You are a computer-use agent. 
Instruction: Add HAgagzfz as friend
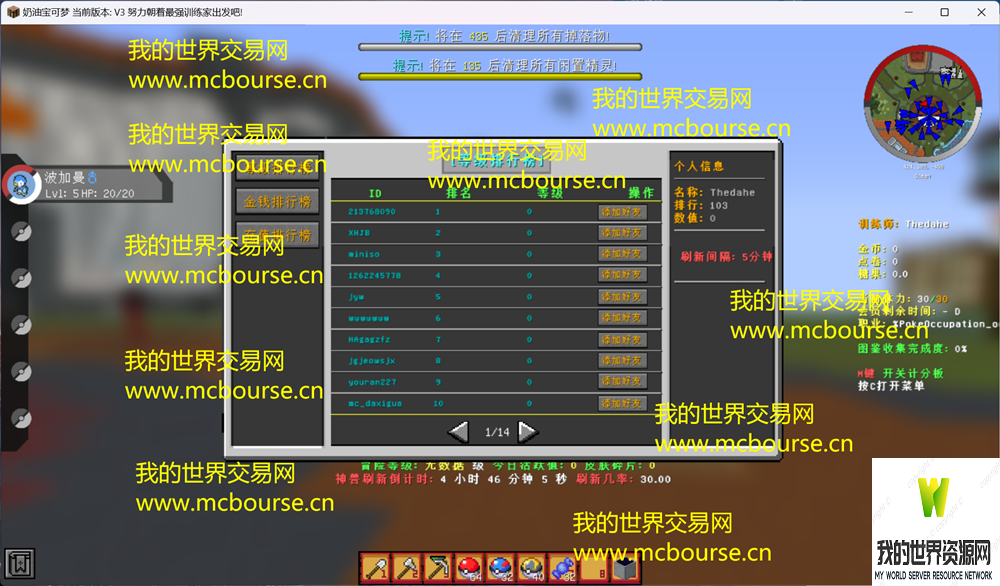[x=622, y=339]
